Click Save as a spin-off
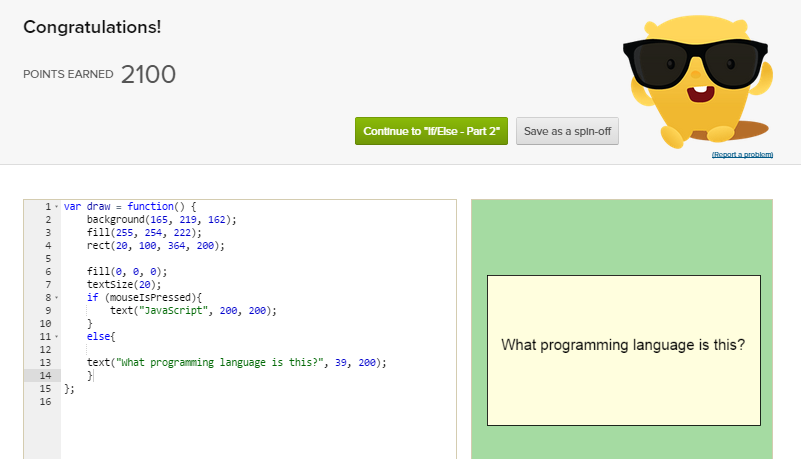Viewport: 801px width, 459px height. [567, 131]
